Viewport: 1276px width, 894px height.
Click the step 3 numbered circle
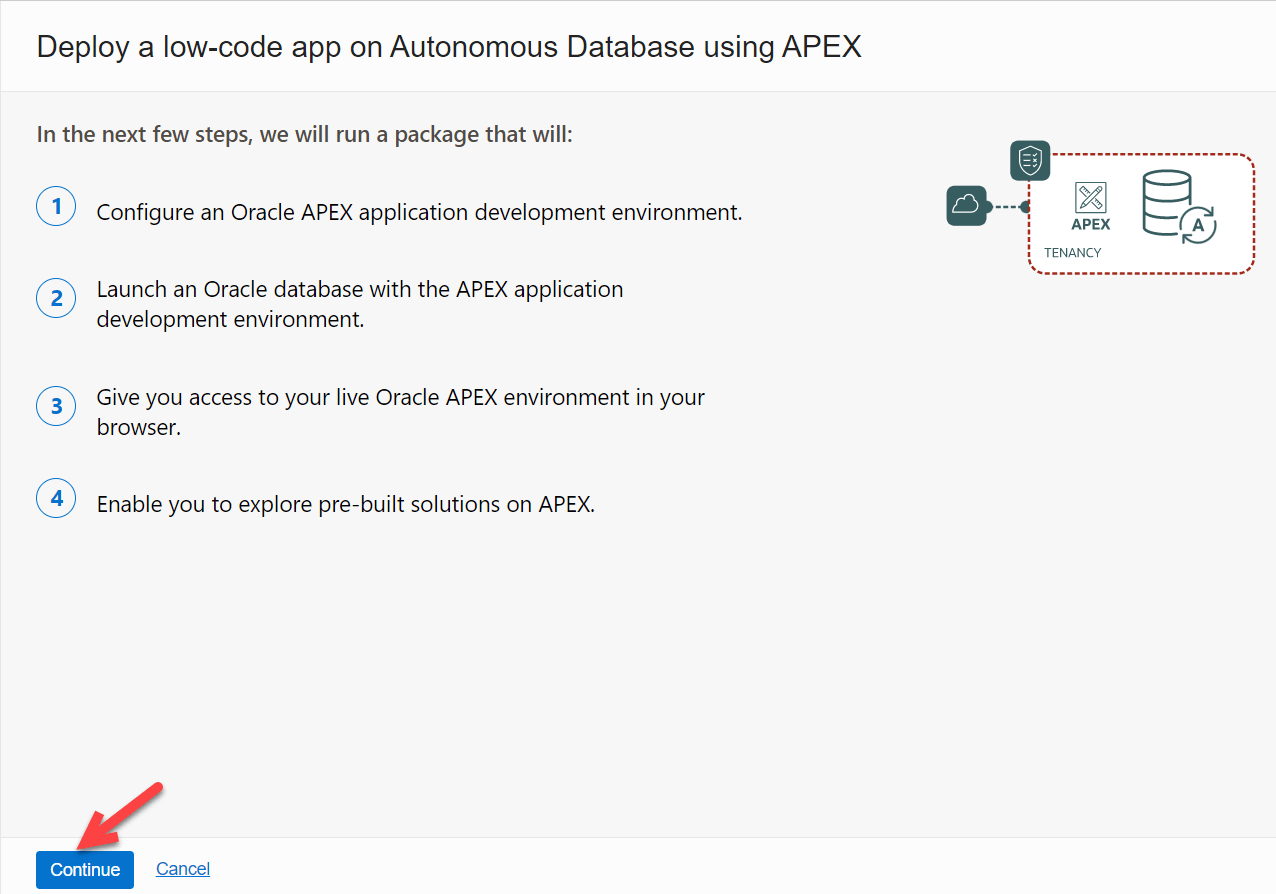click(56, 406)
